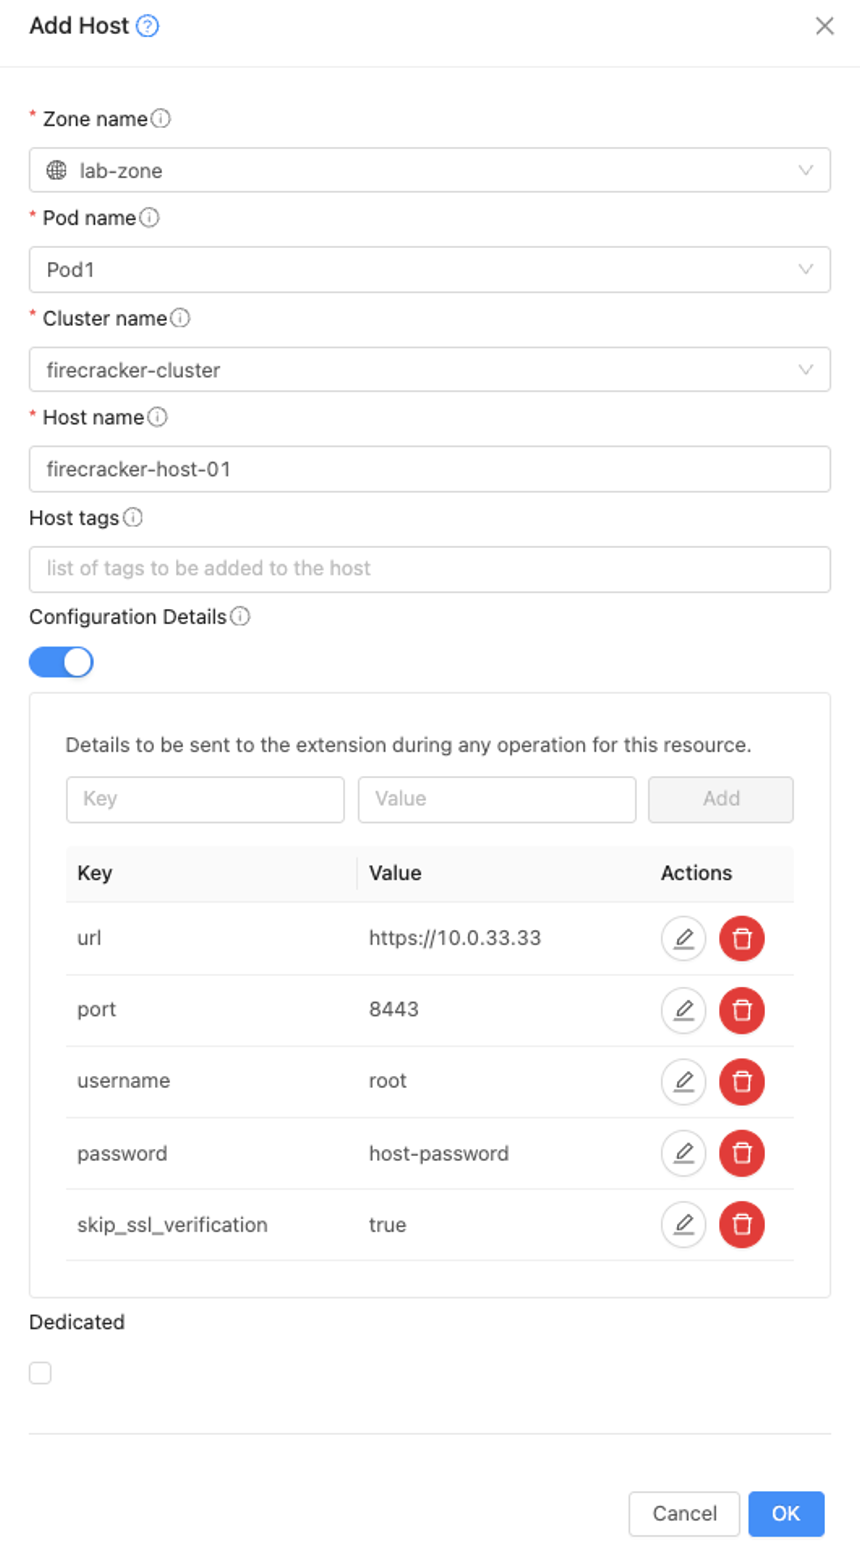Click info icon beside Zone name

pos(161,119)
